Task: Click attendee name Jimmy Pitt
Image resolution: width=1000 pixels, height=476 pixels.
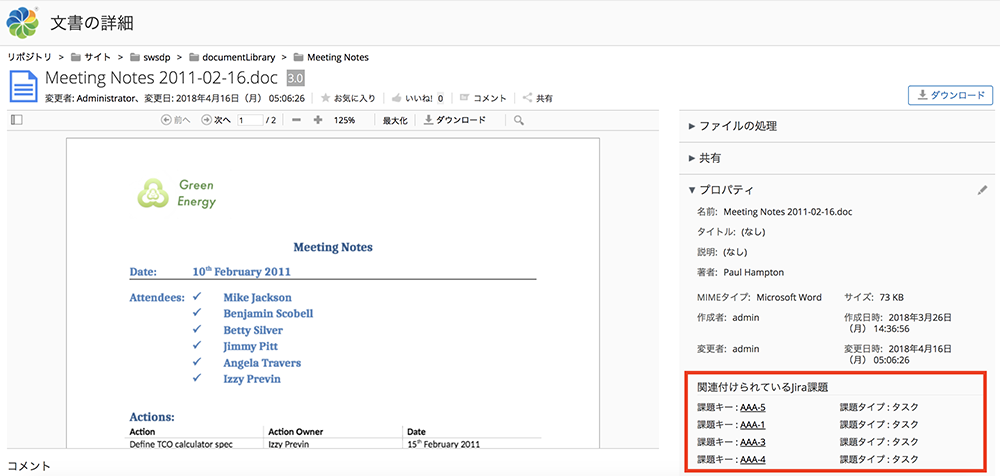Action: [x=251, y=346]
